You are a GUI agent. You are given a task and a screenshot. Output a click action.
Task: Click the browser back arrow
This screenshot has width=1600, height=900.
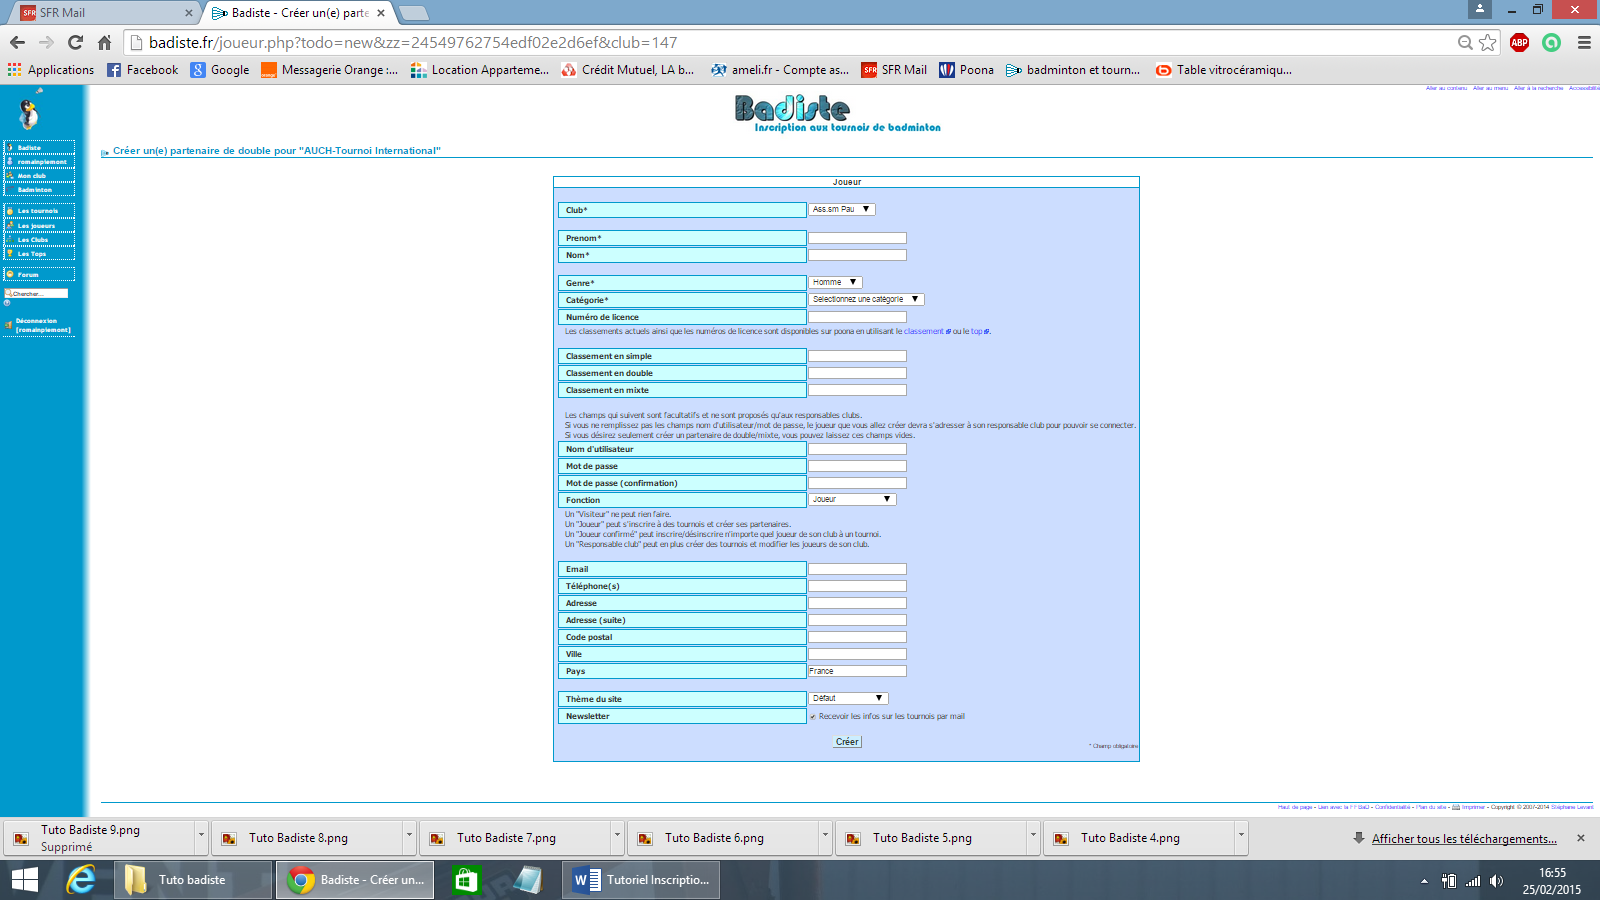click(x=17, y=42)
